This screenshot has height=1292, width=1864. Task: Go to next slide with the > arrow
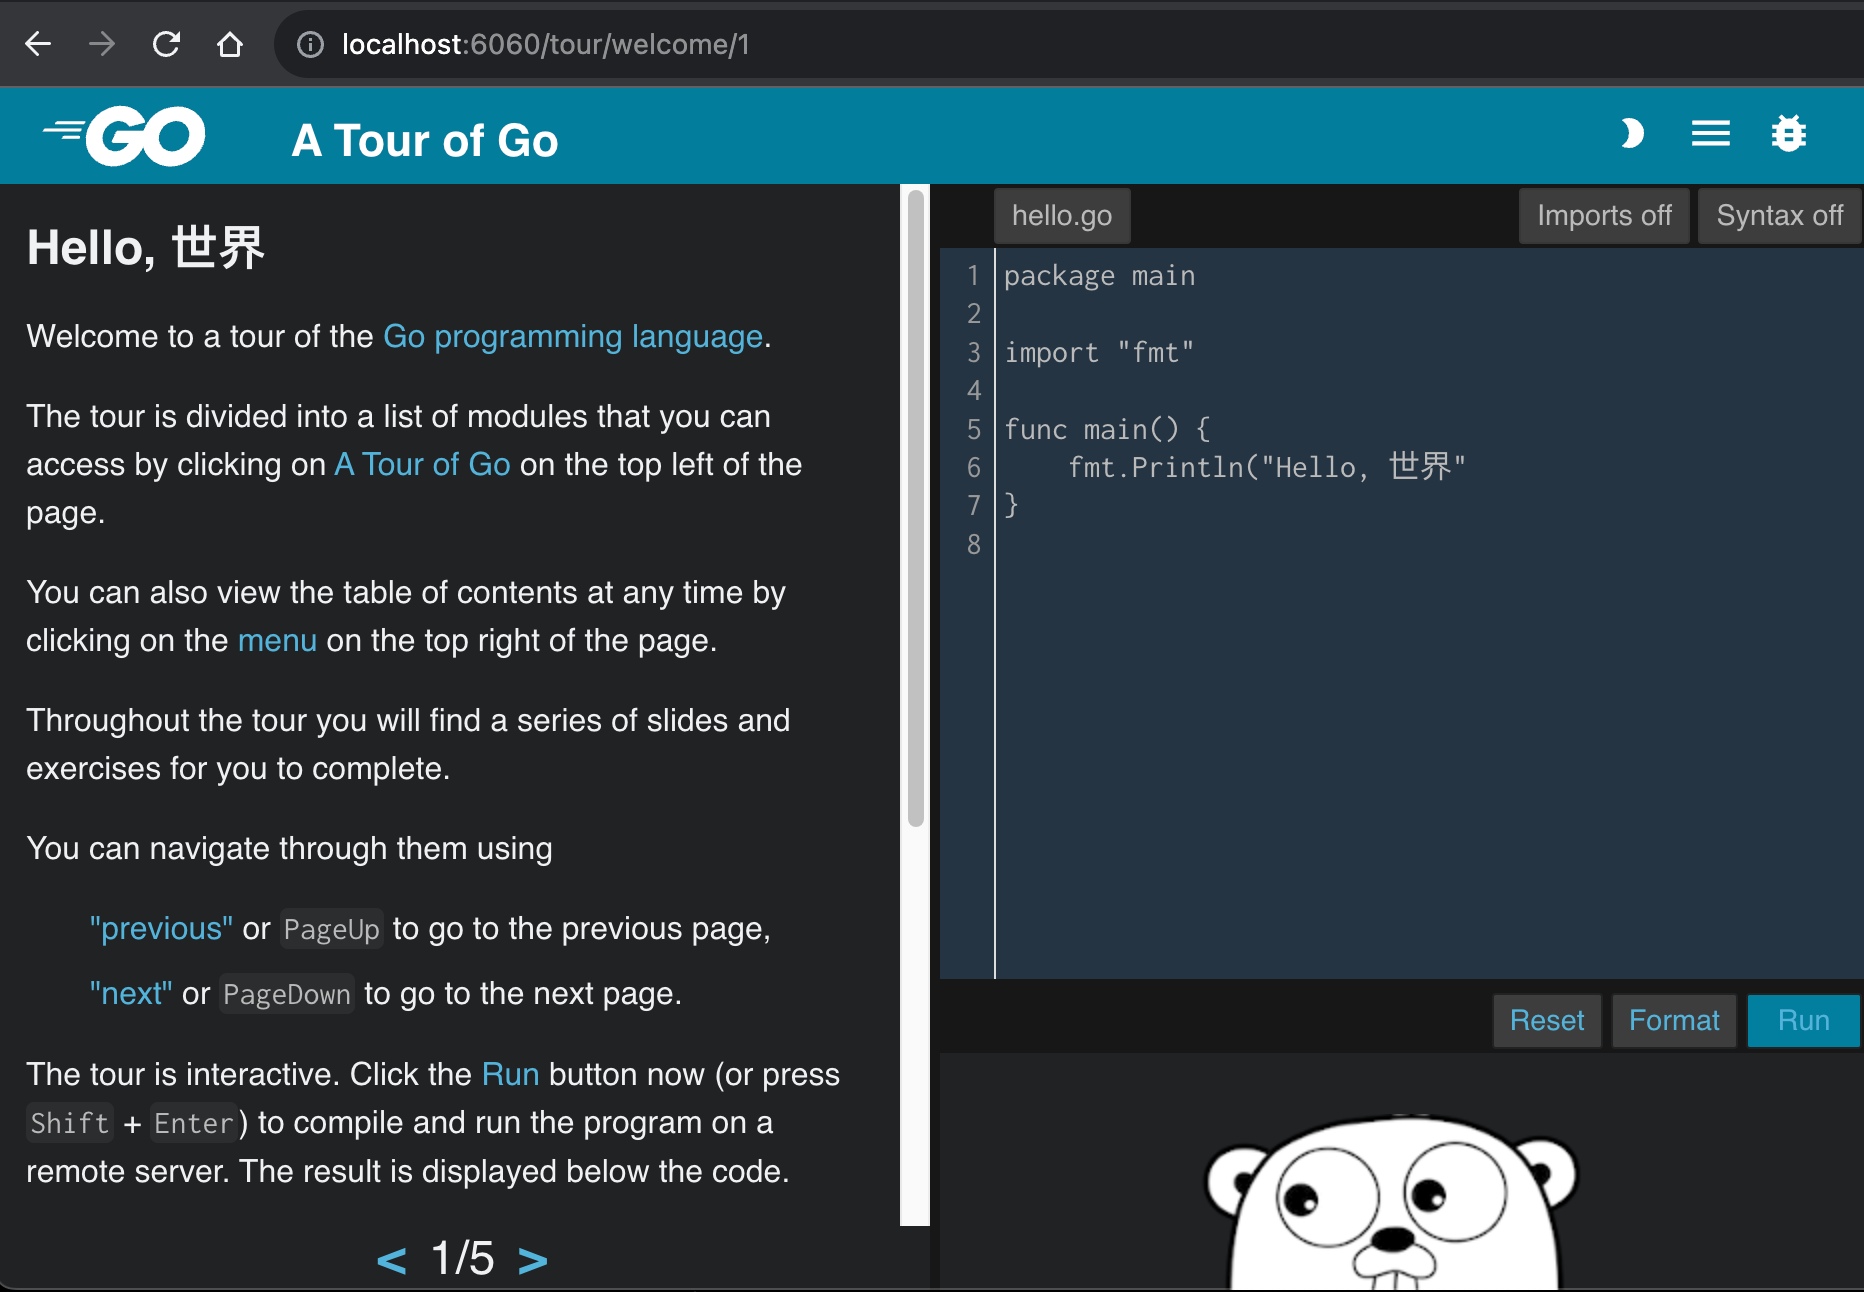point(531,1259)
